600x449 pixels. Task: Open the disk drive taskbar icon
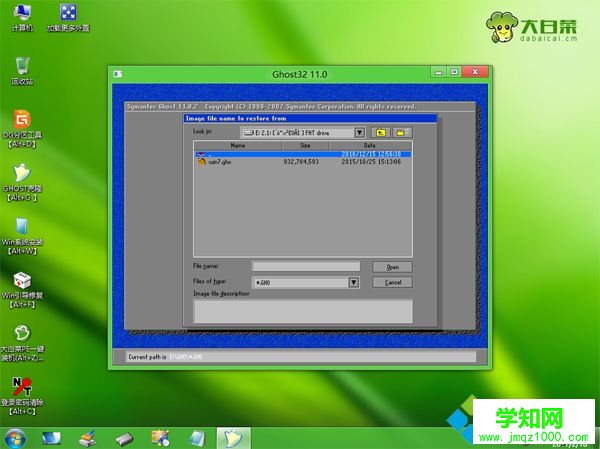[124, 439]
